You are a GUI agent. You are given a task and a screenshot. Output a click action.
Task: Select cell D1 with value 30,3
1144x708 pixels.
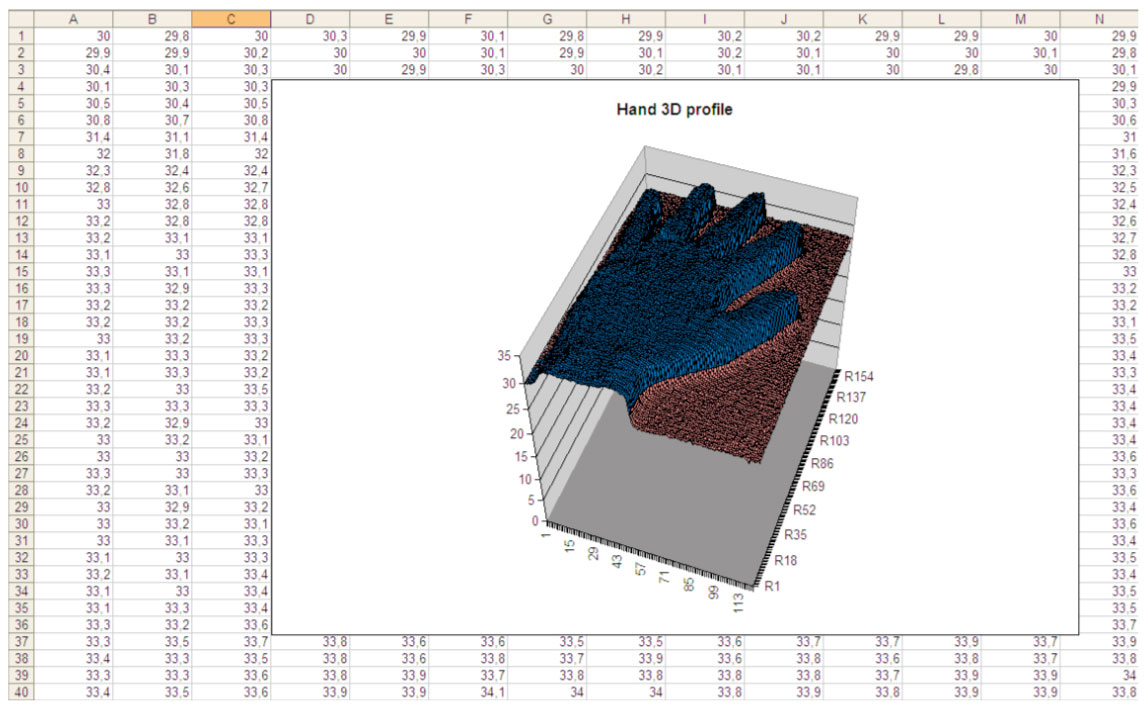click(x=310, y=35)
